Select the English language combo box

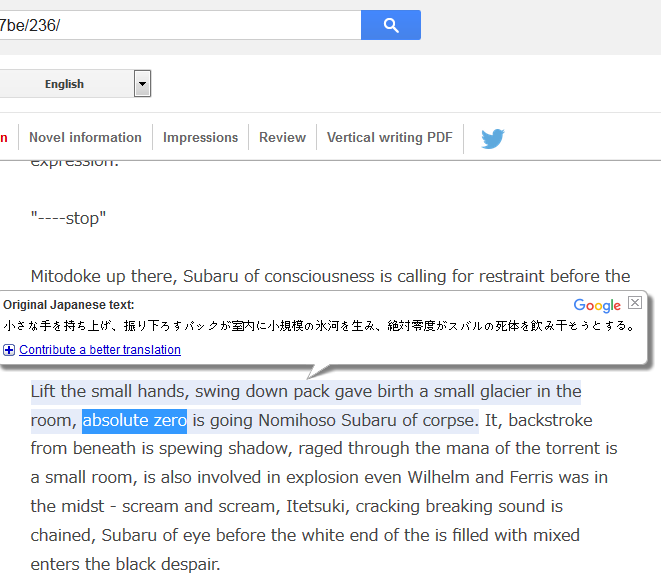coord(72,83)
